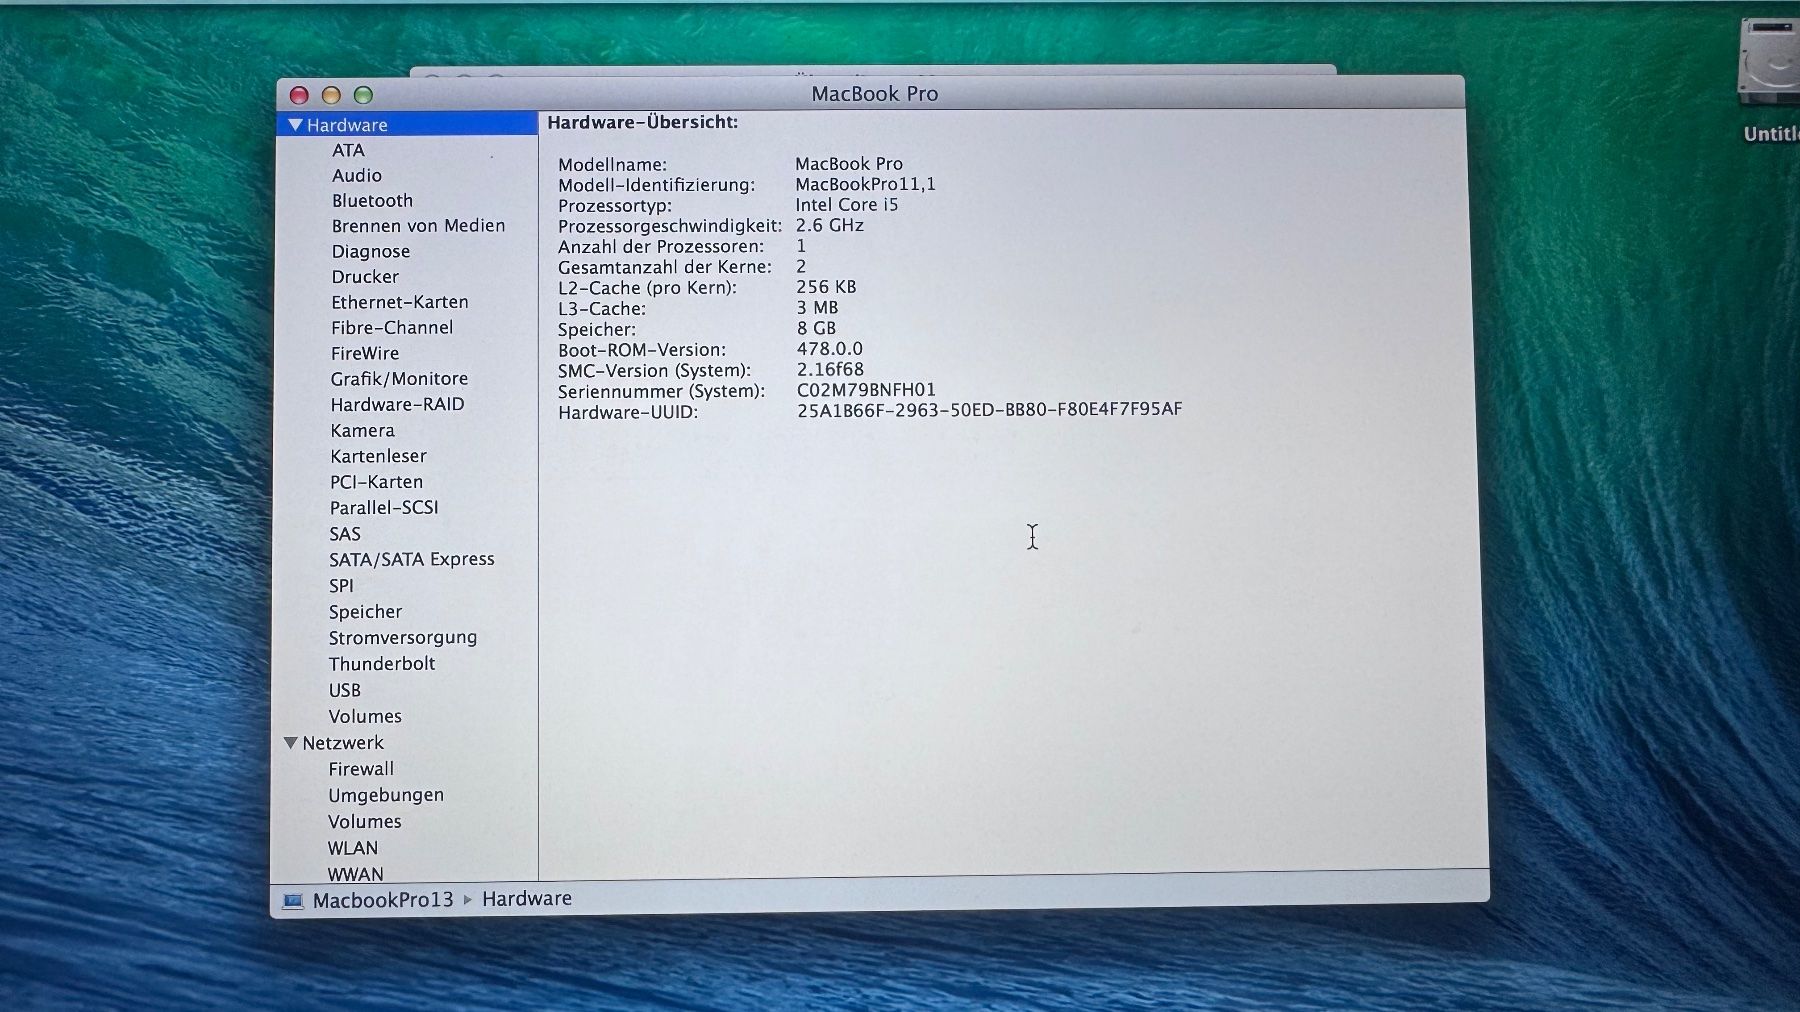Select Hardware-RAID entry
The image size is (1800, 1012).
[x=397, y=405]
